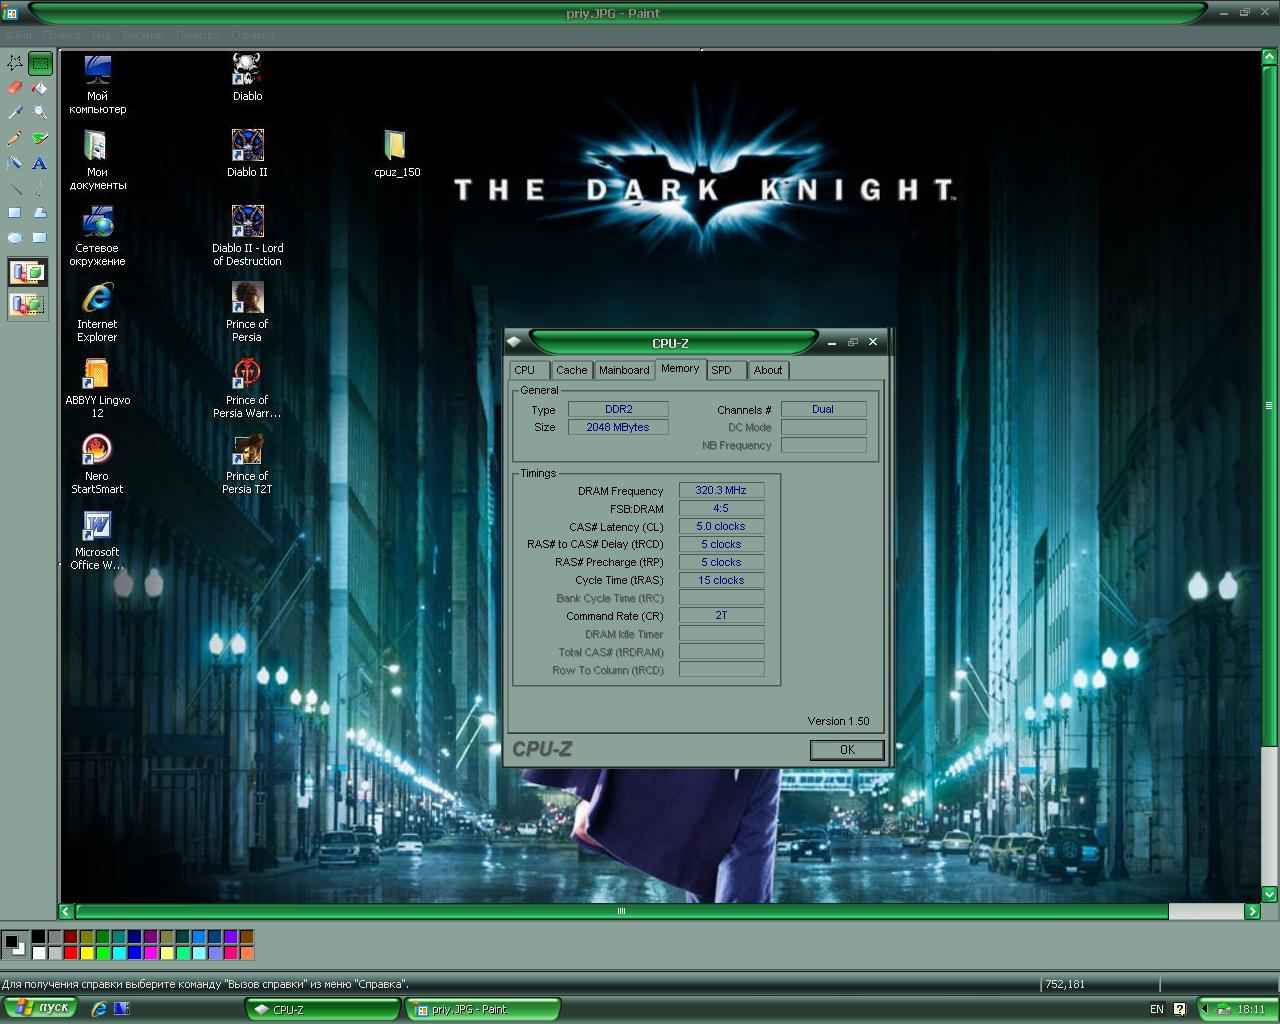Viewport: 1280px width, 1024px height.
Task: Choose transparent selection mode option
Action: pos(28,304)
